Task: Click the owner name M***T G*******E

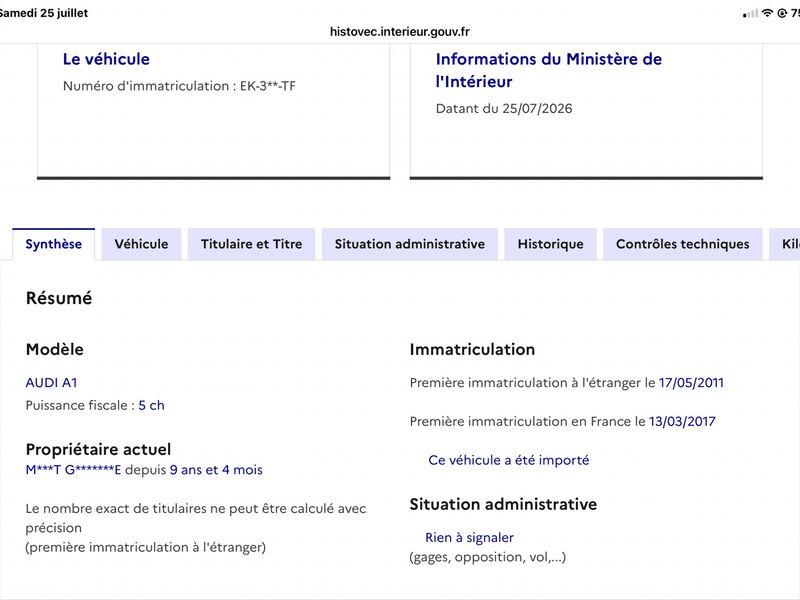Action: [x=73, y=470]
